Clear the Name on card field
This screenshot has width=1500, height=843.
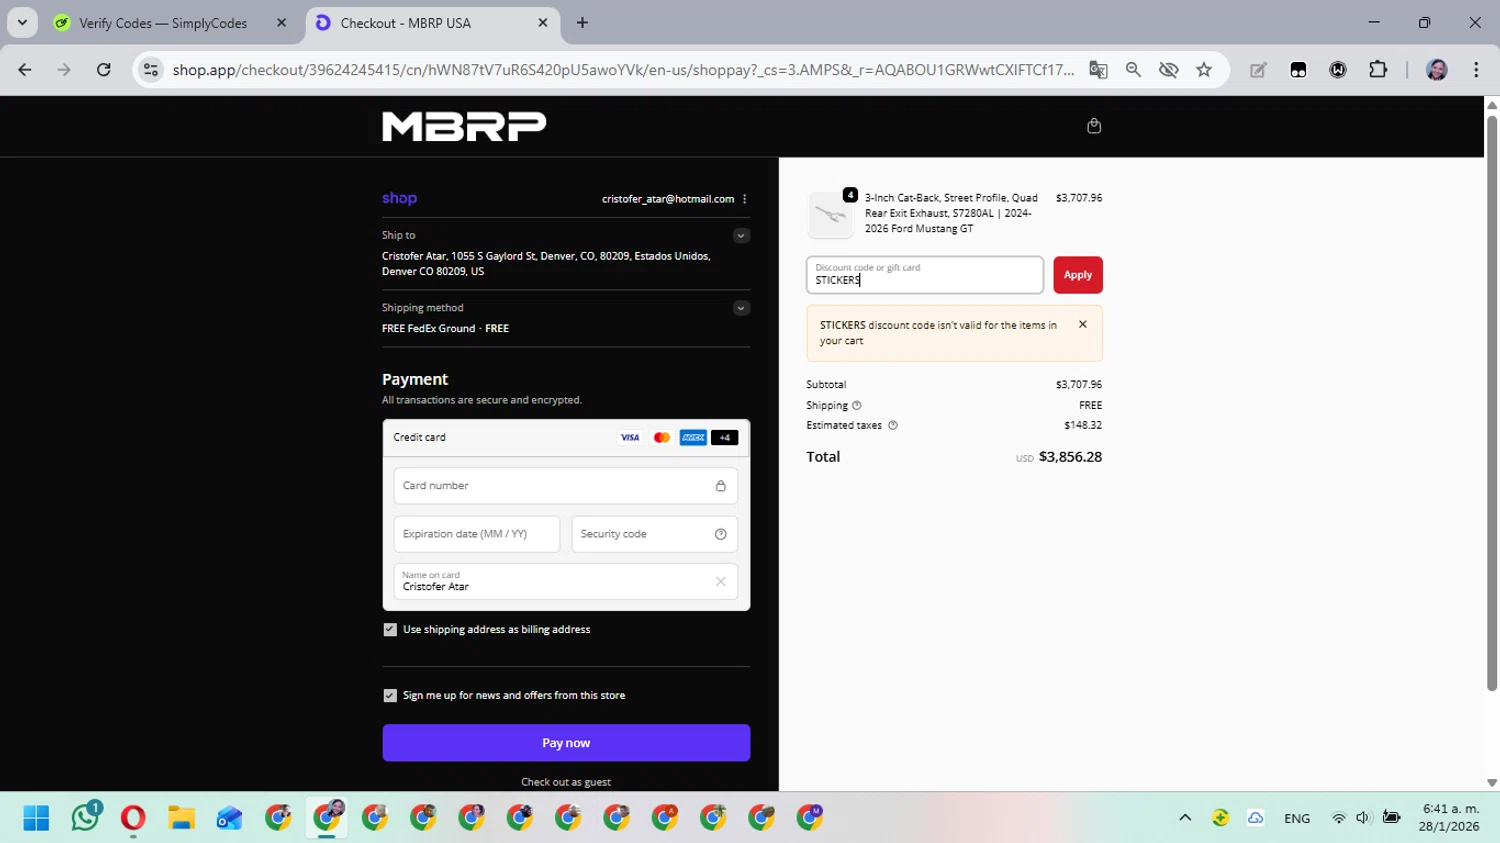coord(720,582)
